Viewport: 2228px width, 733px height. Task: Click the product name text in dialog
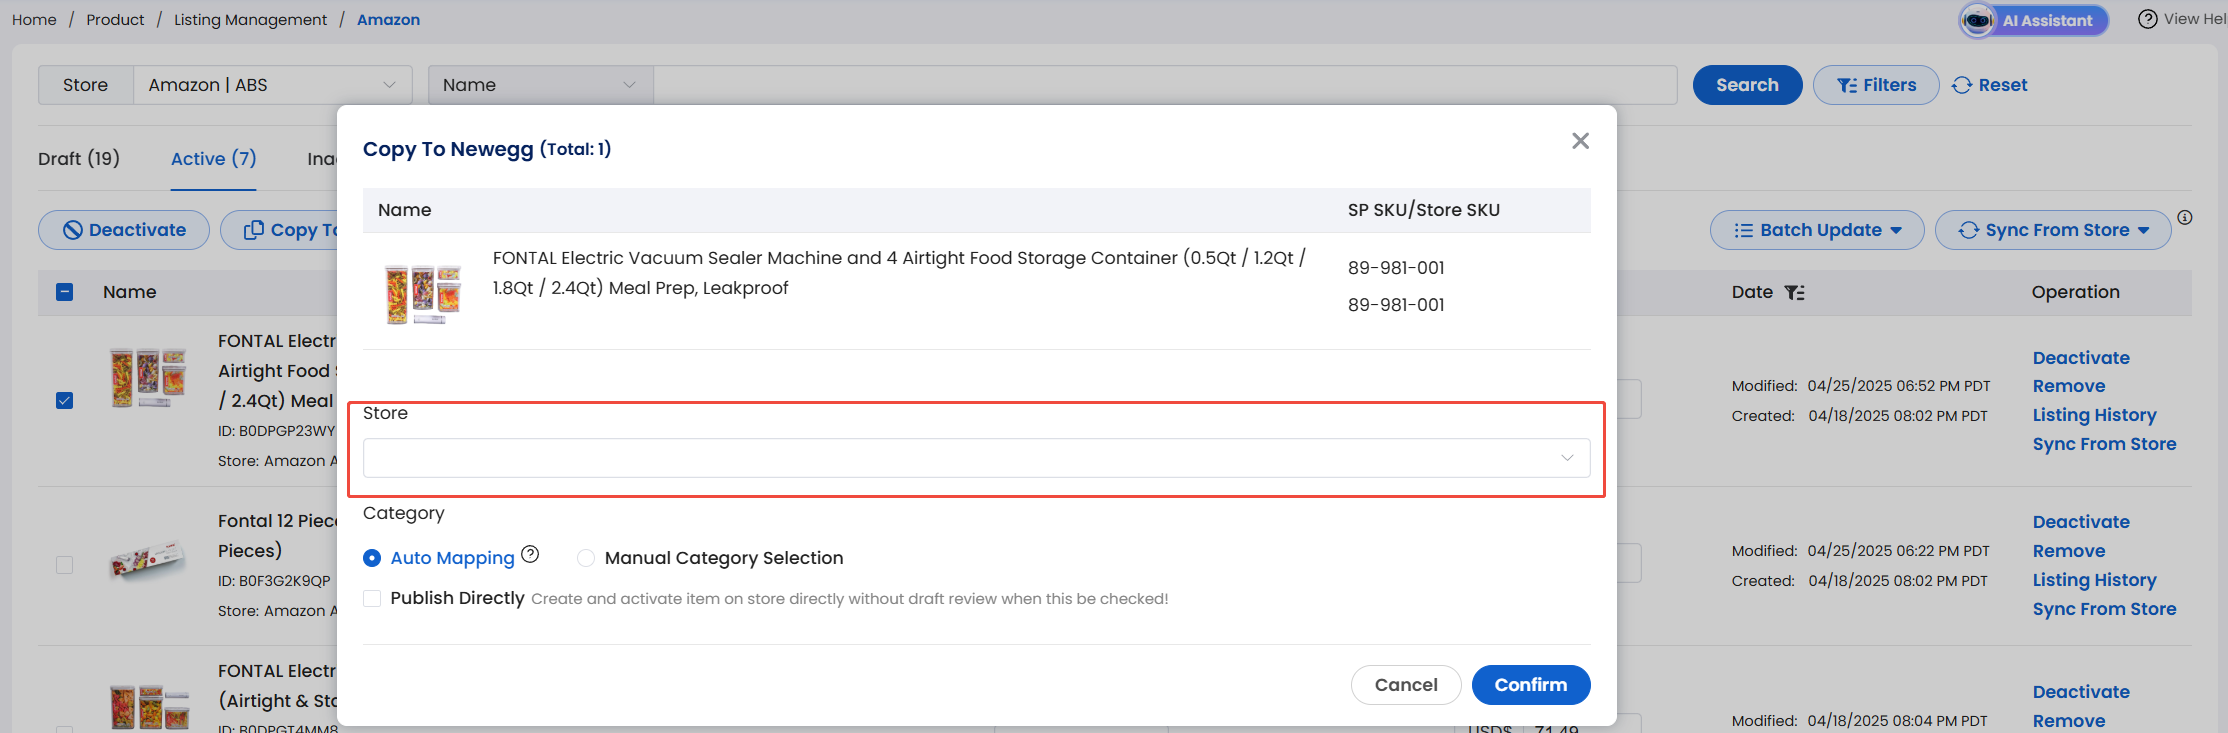coord(899,273)
